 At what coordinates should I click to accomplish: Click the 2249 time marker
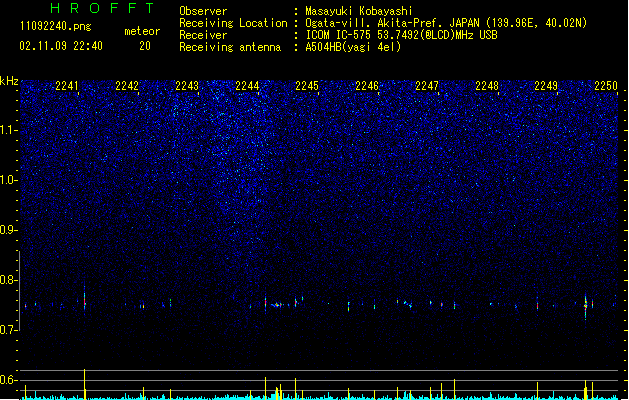(546, 86)
